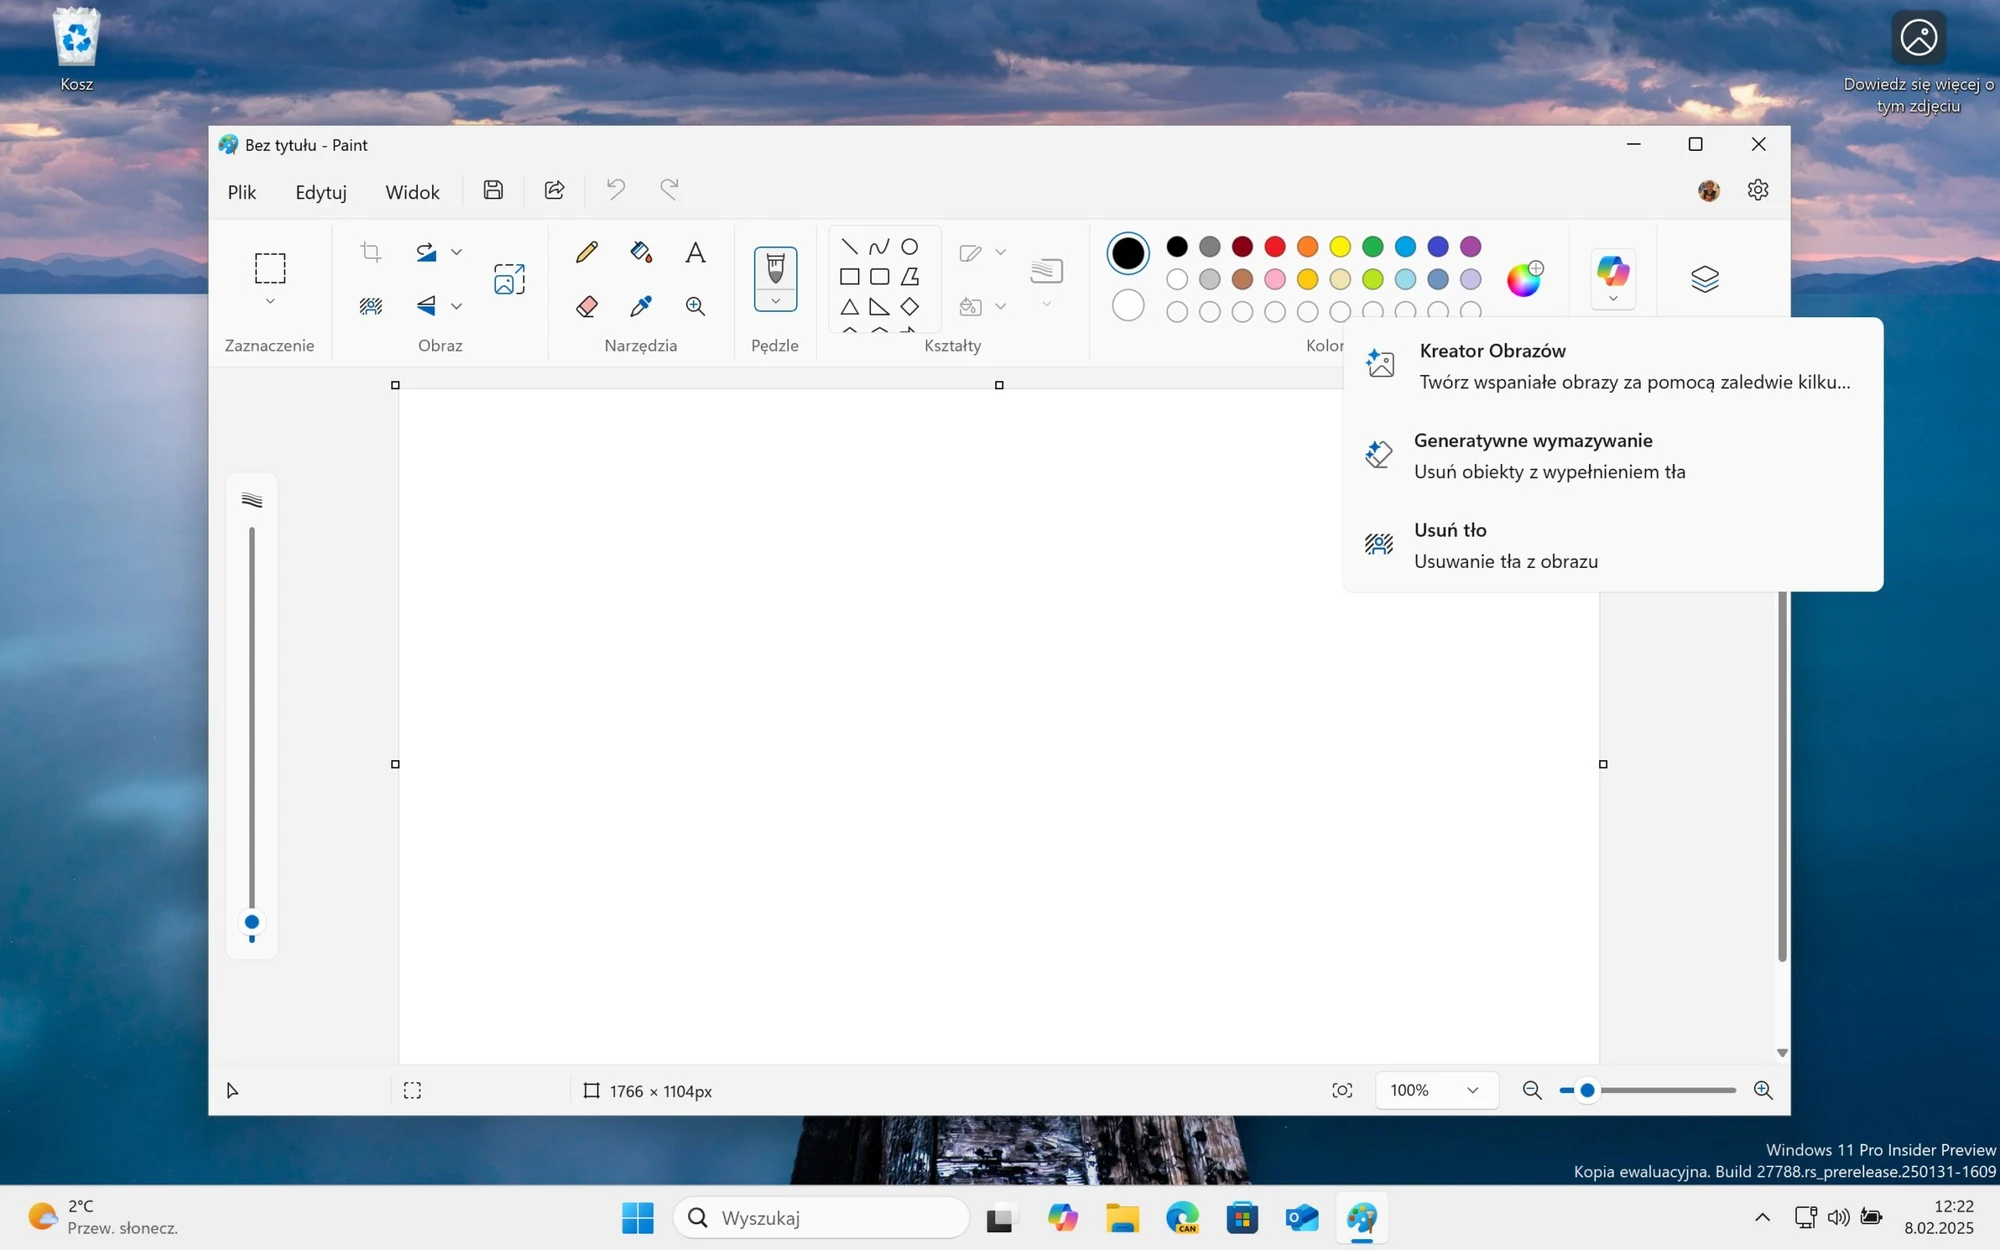Click the zoom in plus button
This screenshot has width=2000, height=1250.
pyautogui.click(x=1763, y=1090)
